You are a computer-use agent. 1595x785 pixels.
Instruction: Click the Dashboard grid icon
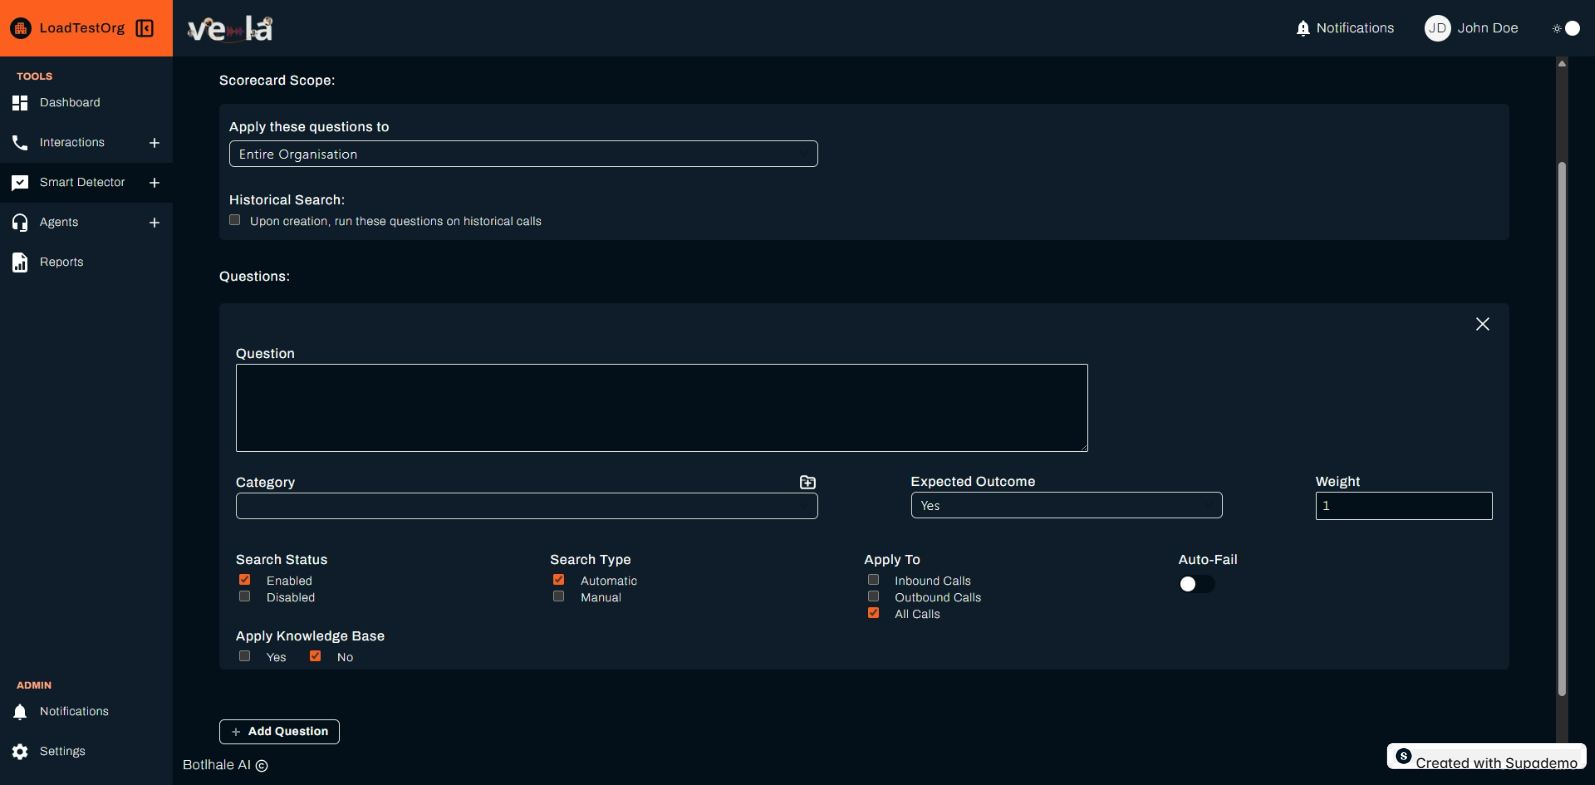(x=20, y=103)
